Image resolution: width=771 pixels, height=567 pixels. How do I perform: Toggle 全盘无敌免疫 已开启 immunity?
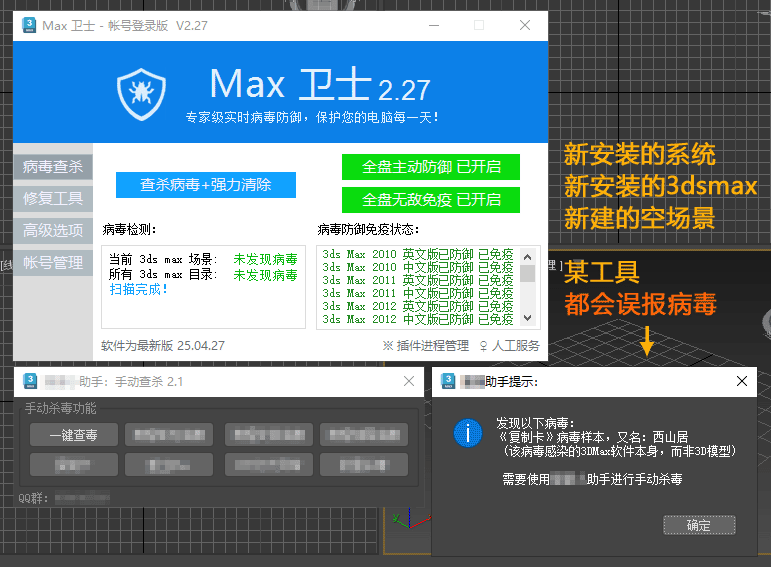click(431, 199)
